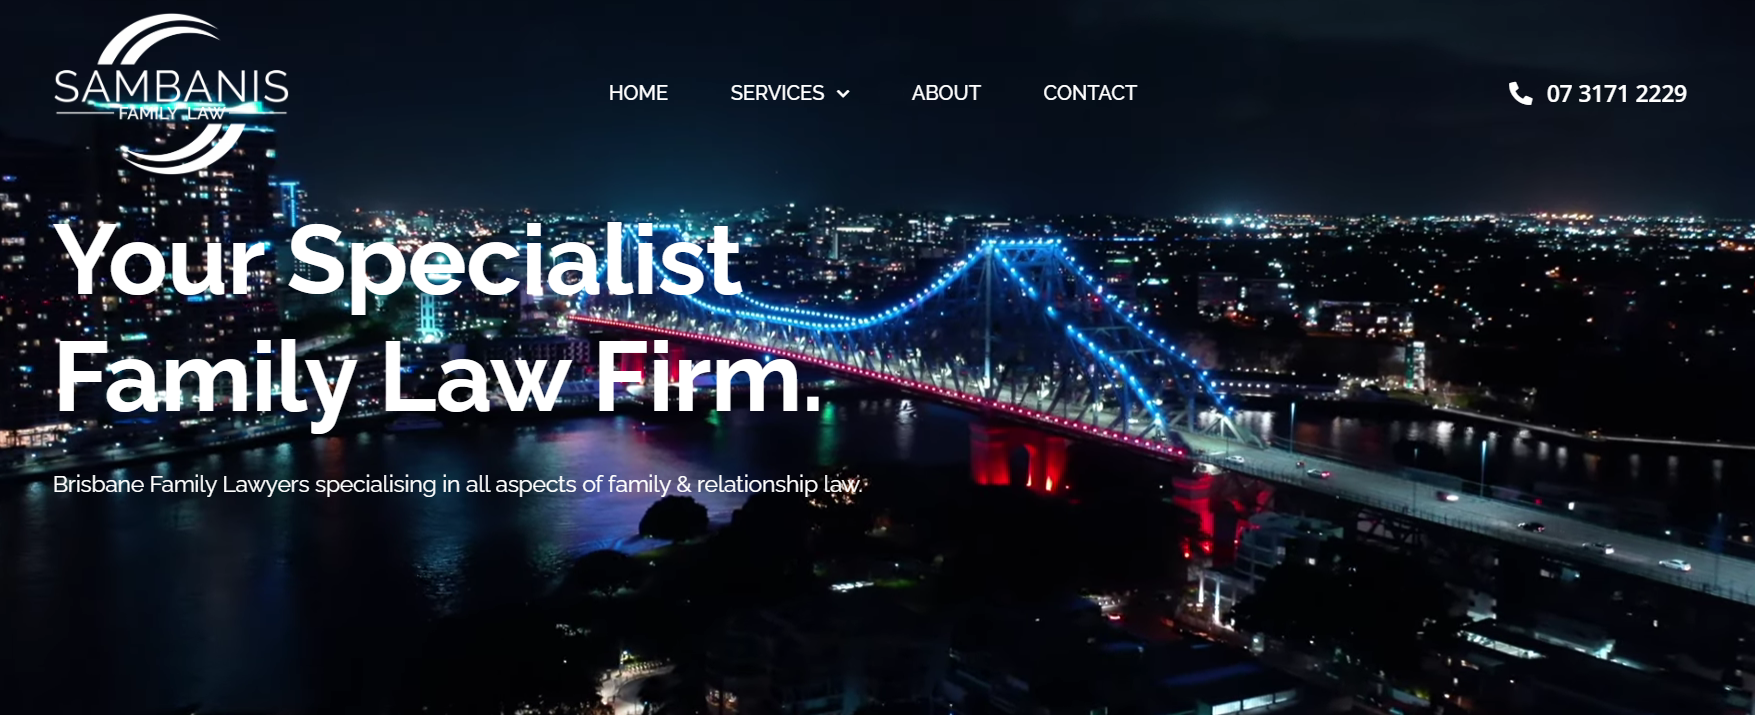Click the FAMILY LAW tagline in logo
The height and width of the screenshot is (715, 1755).
(x=171, y=114)
